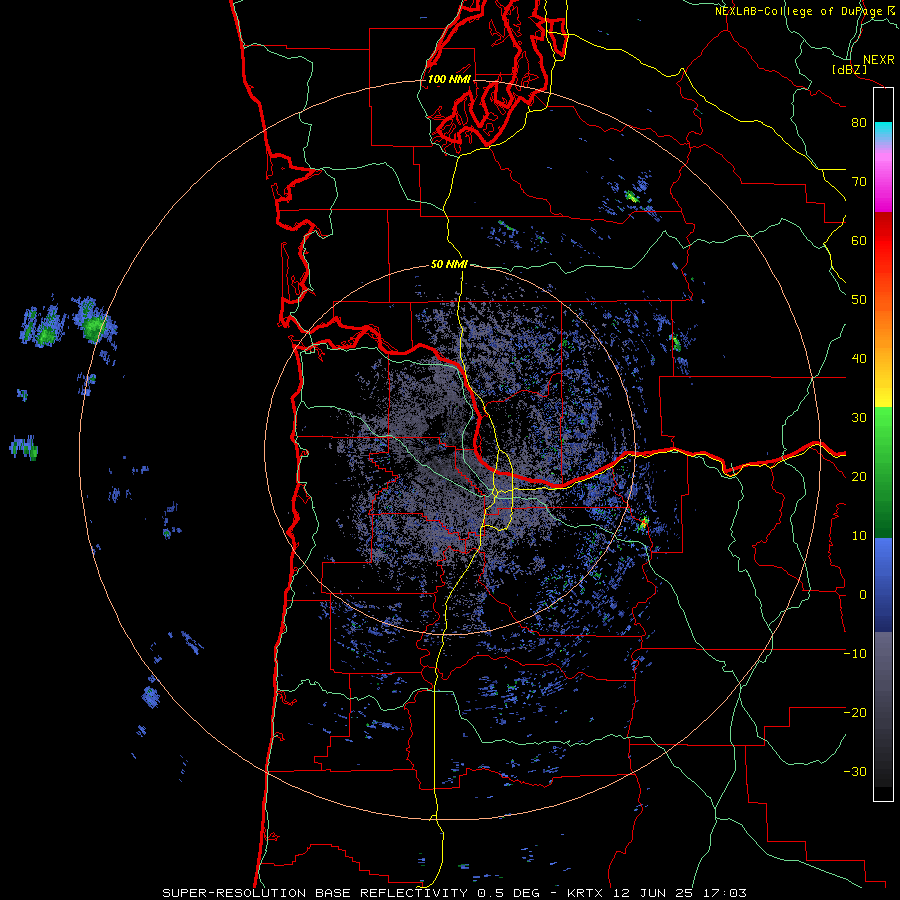Click the NEXLAB-College of DuPage credit text
900x900 pixels.
806,11
